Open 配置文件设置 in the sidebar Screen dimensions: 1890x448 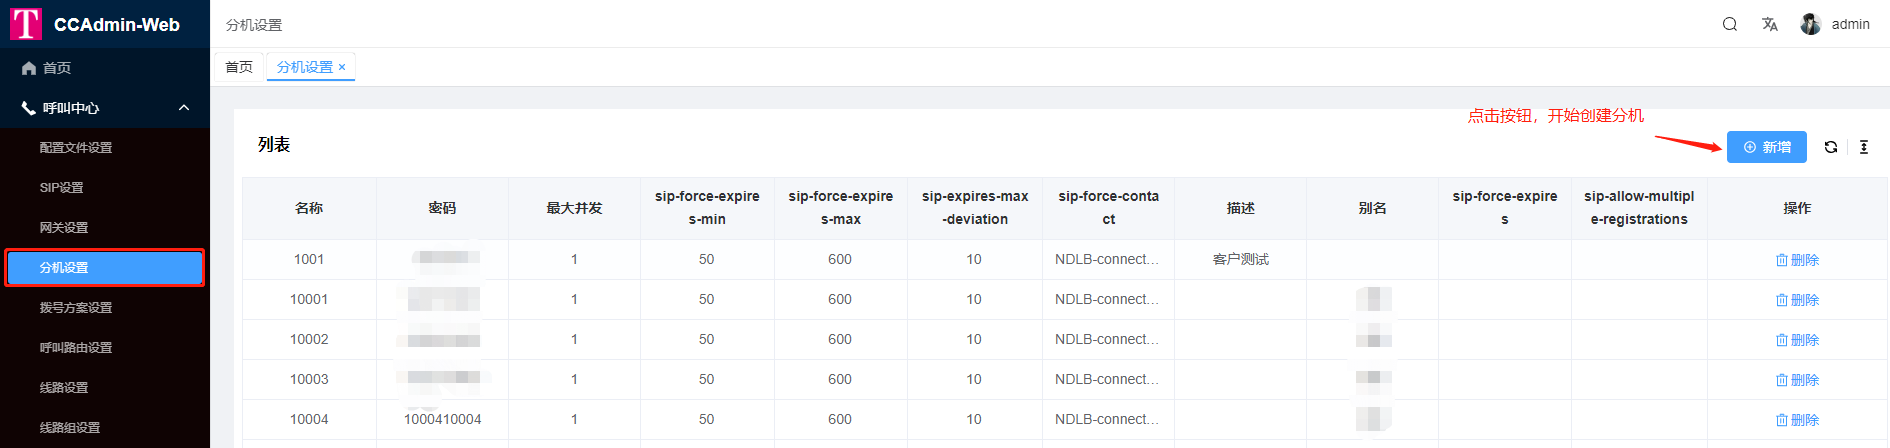(76, 148)
